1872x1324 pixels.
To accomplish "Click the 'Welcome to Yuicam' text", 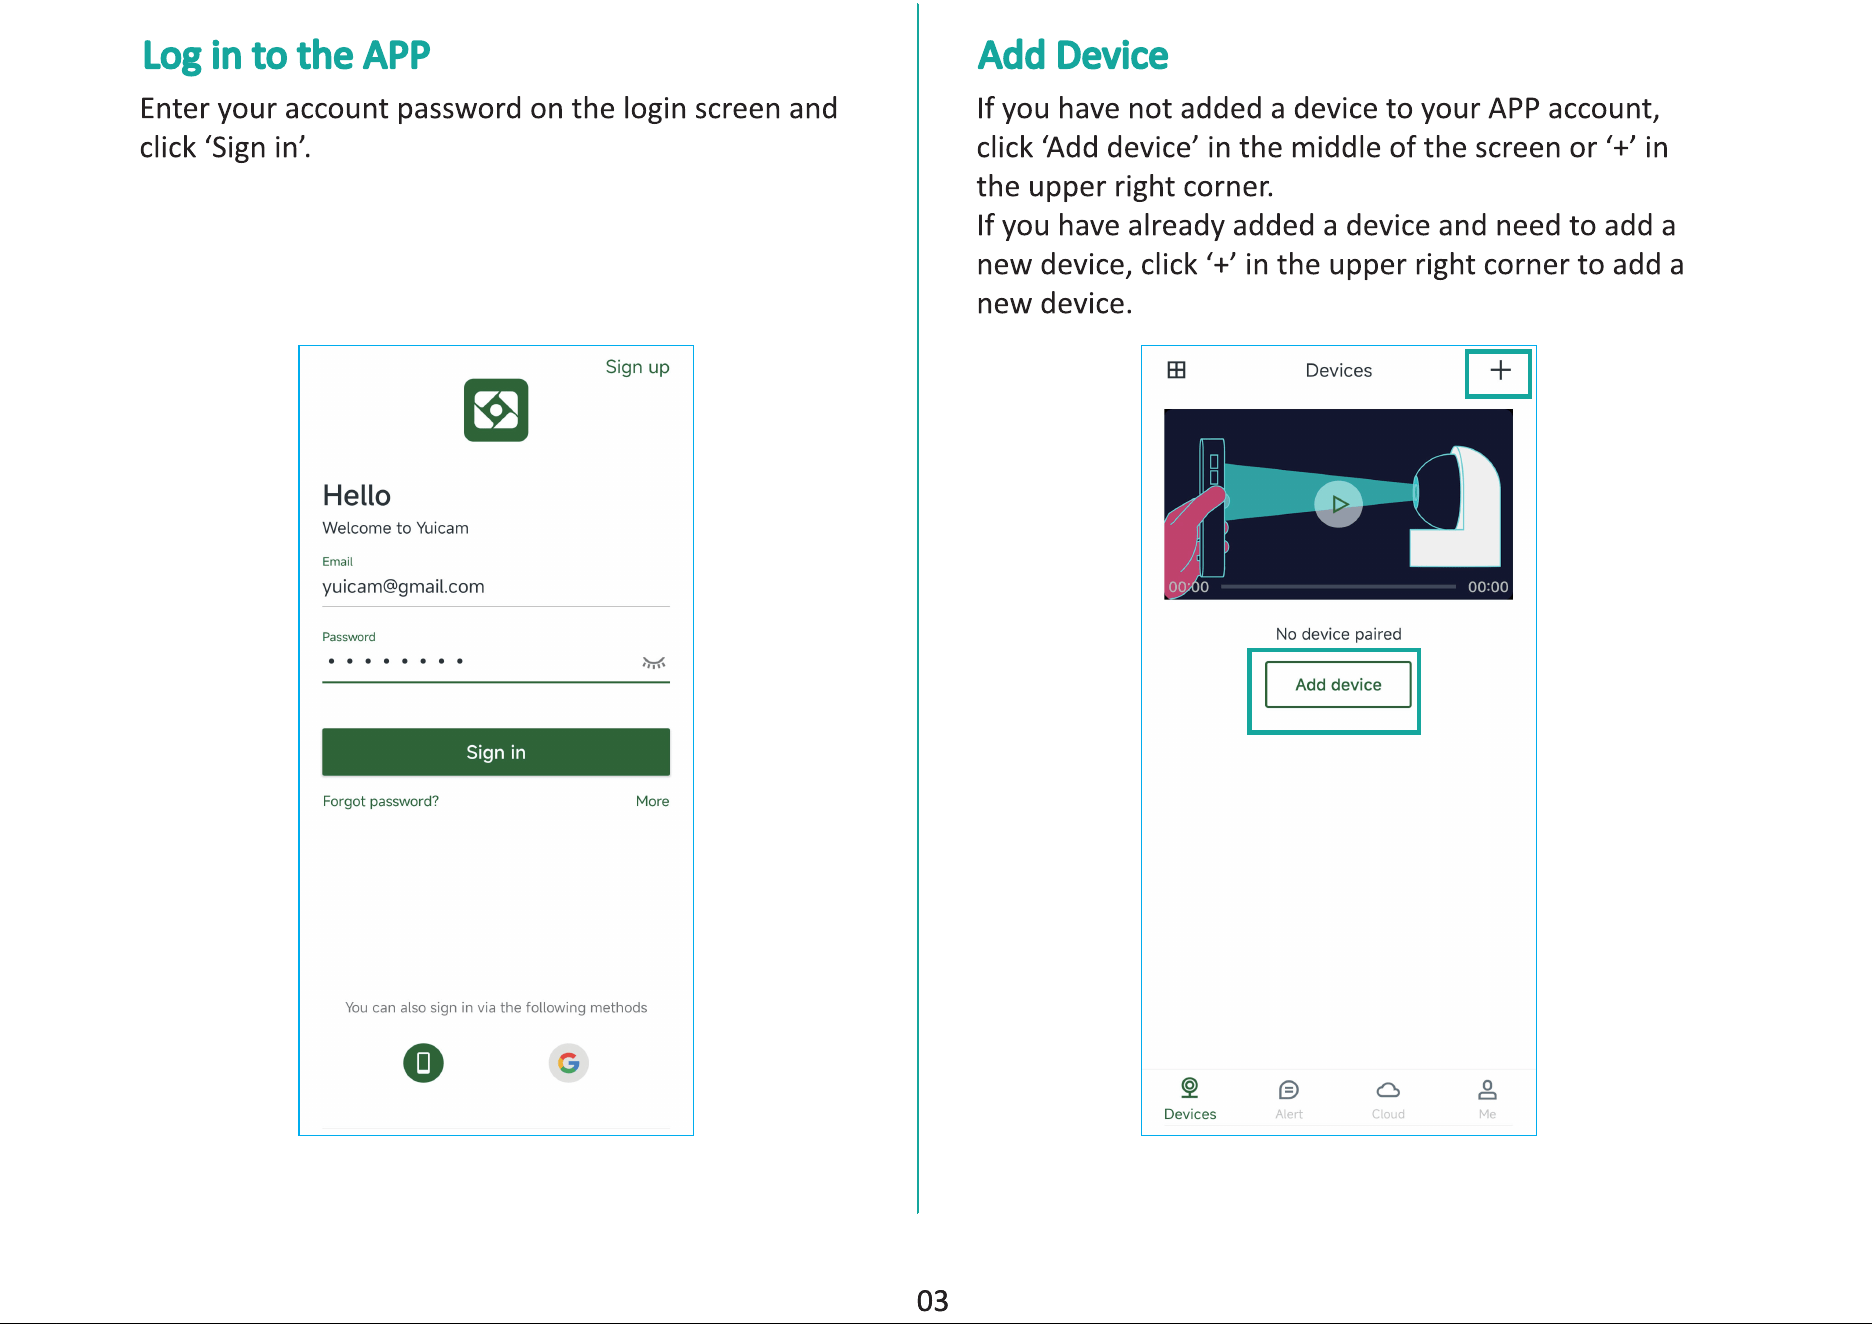I will pos(395,528).
